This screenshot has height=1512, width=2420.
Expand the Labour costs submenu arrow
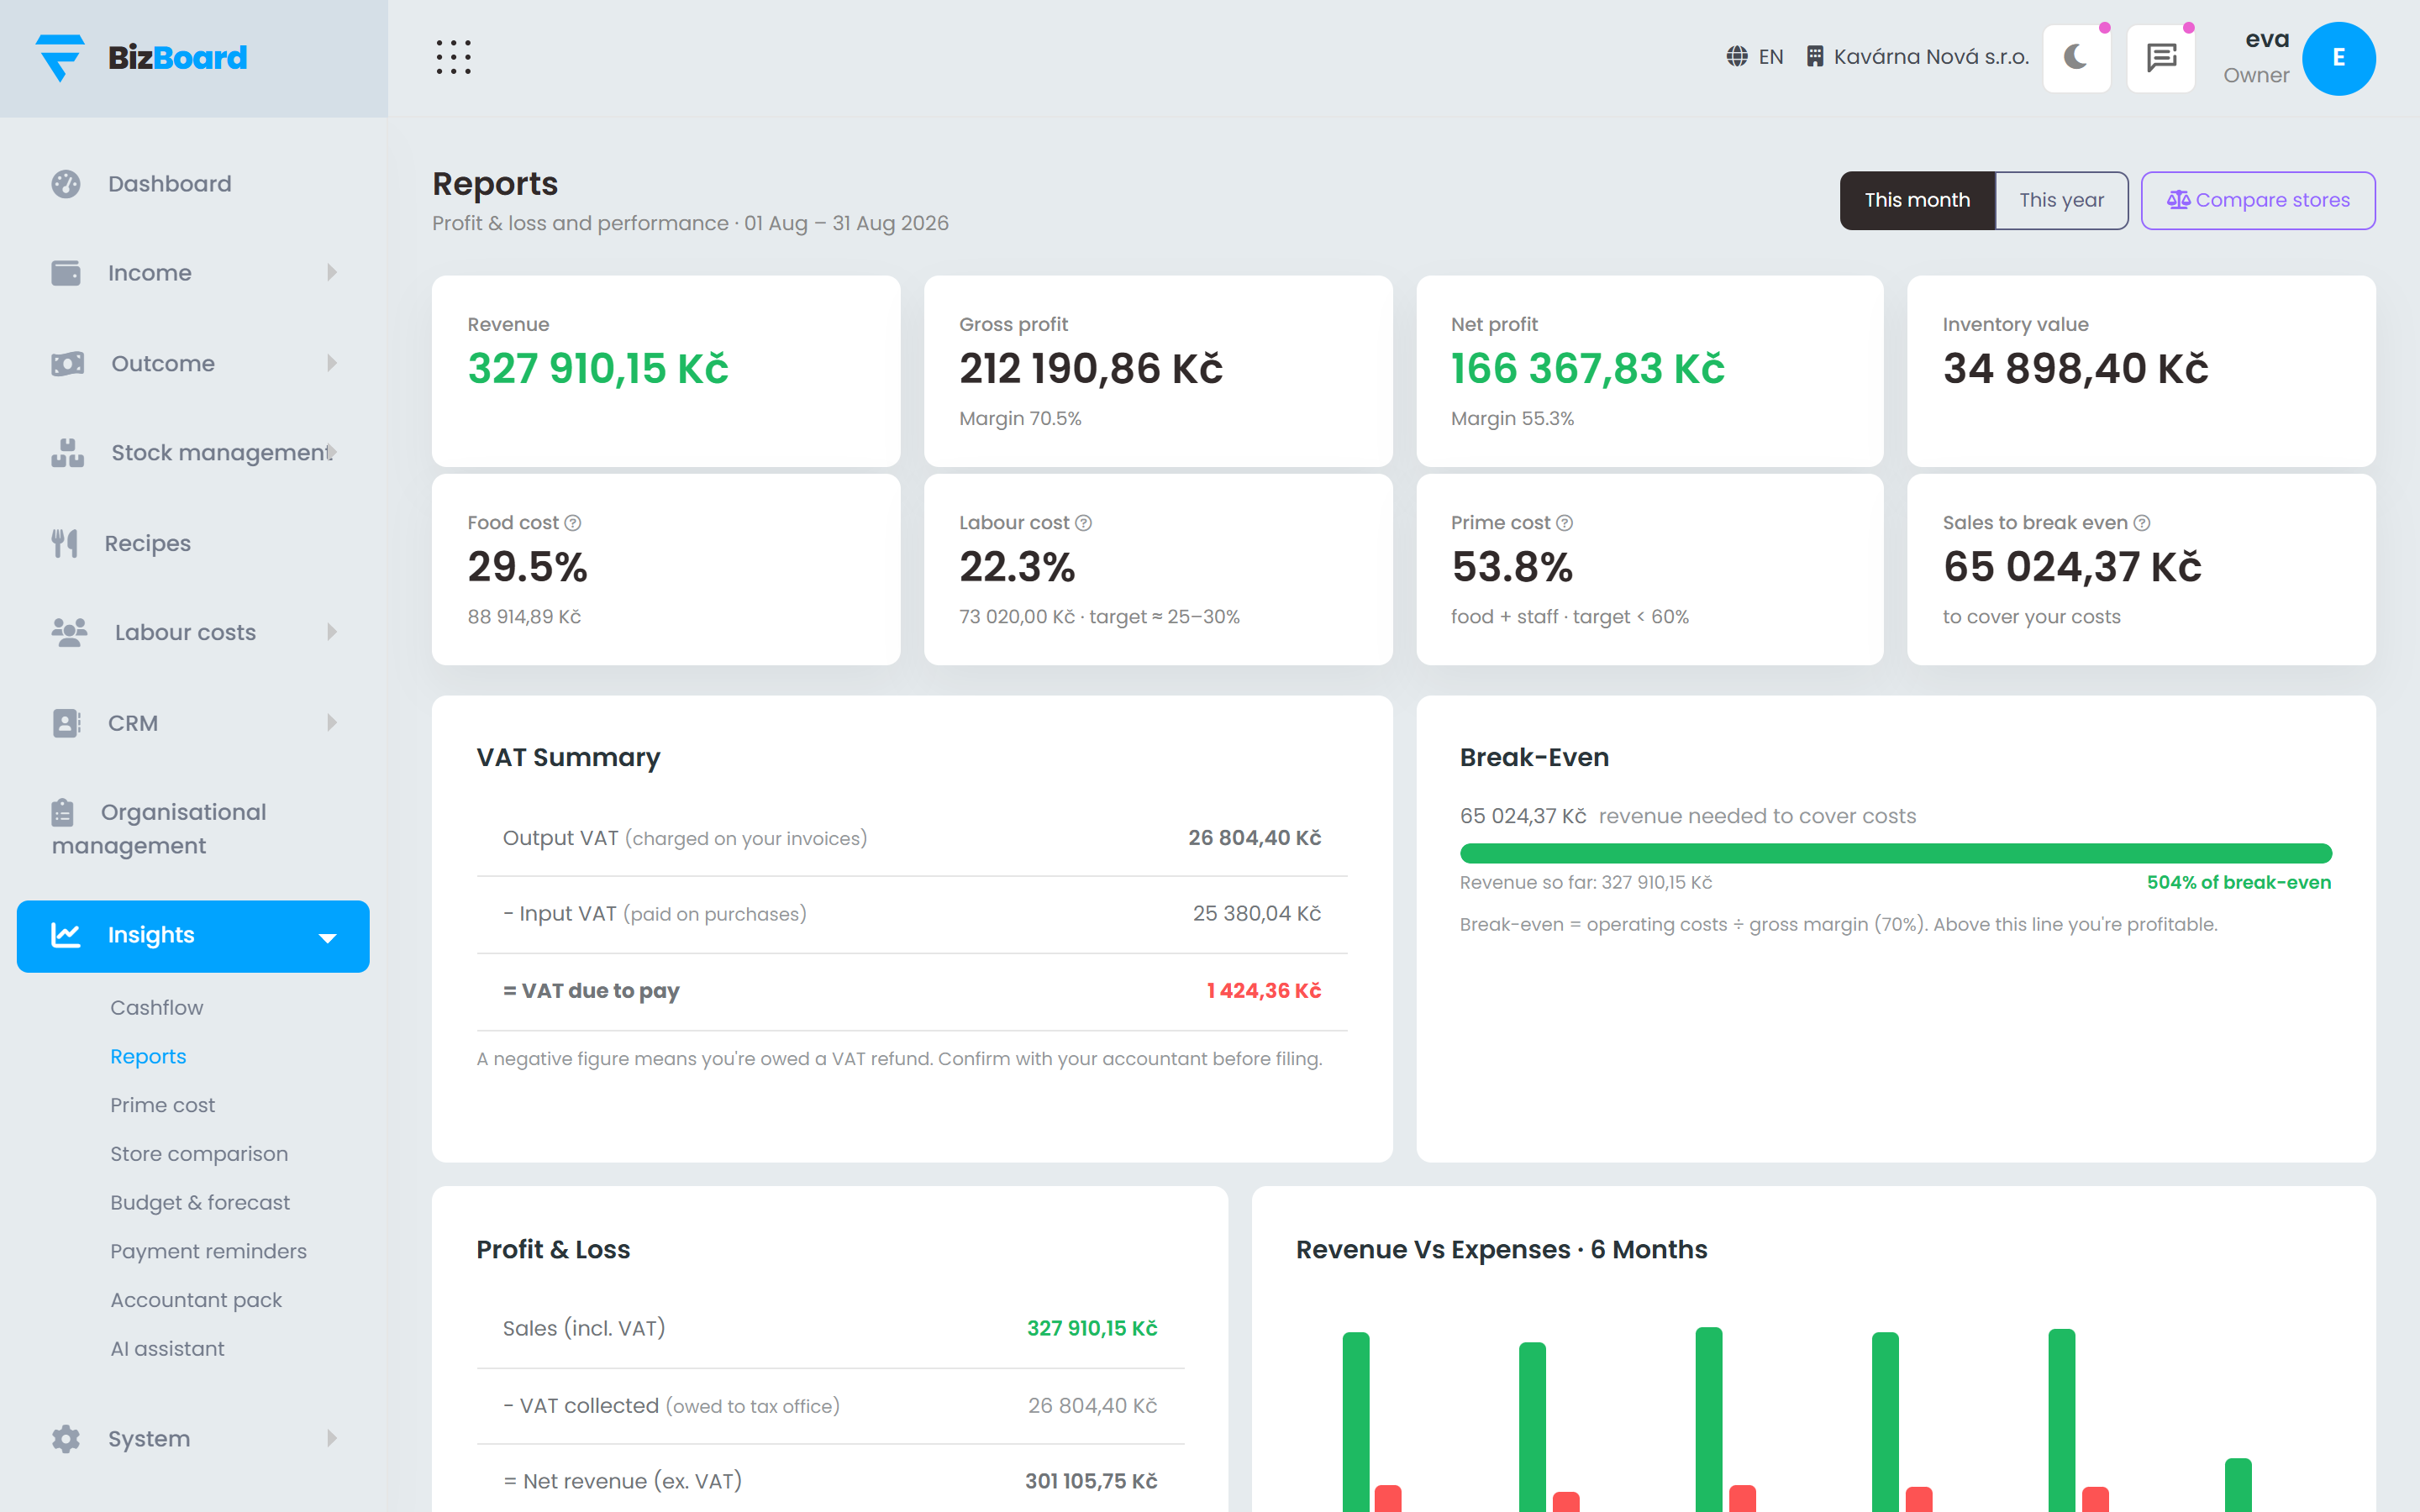(332, 632)
